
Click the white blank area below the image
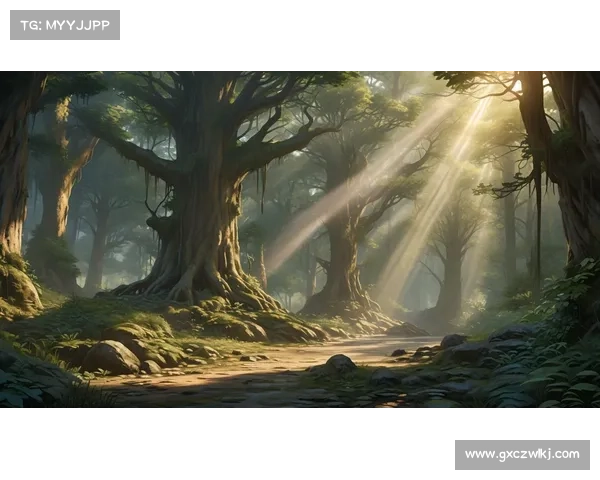pyautogui.click(x=250, y=445)
